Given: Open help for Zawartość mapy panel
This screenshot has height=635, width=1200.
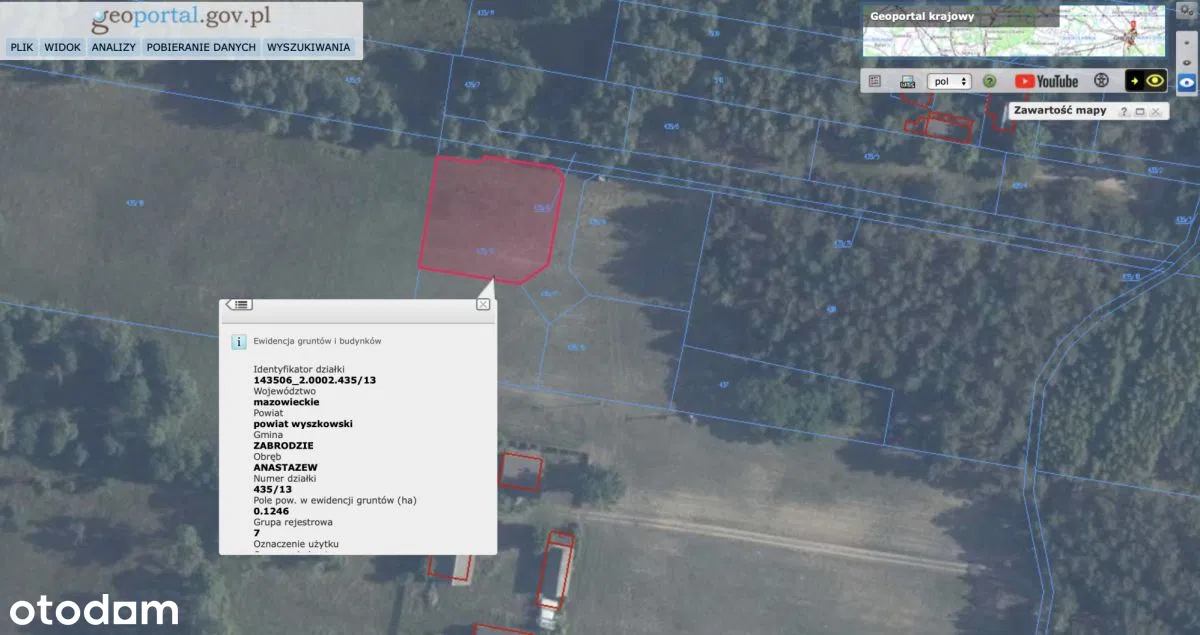Looking at the screenshot, I should tap(1124, 111).
